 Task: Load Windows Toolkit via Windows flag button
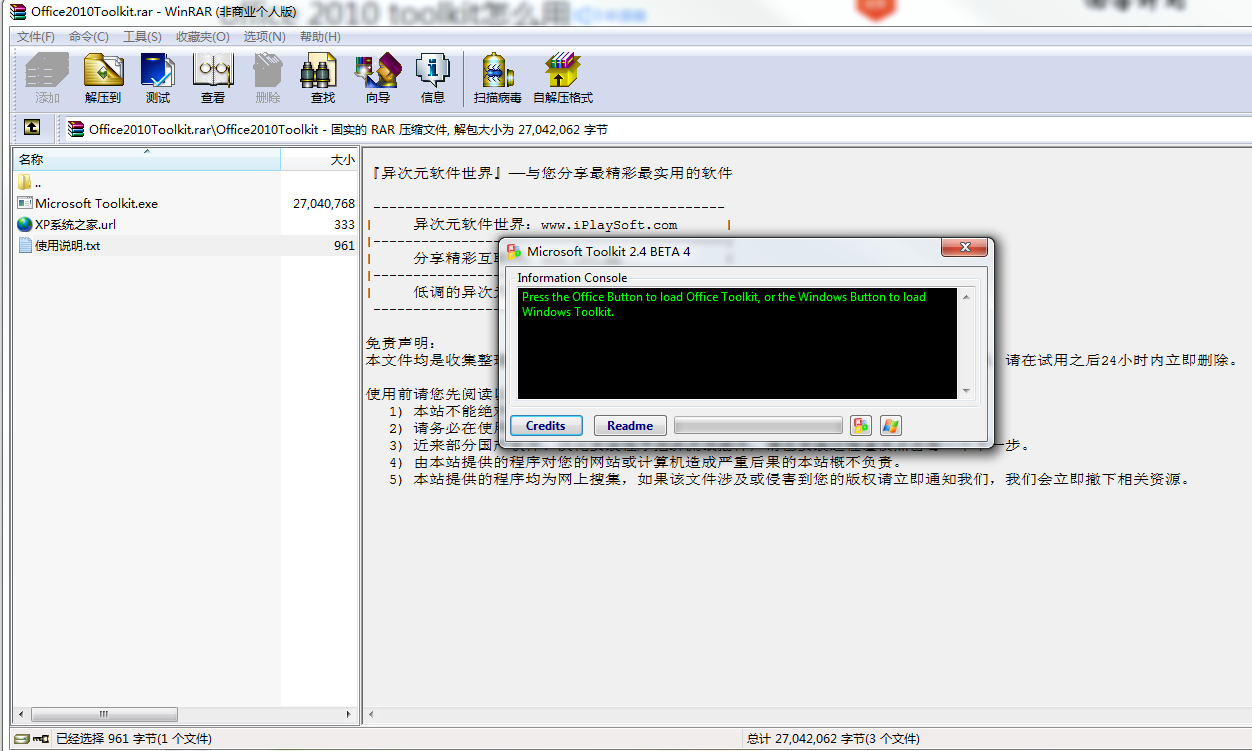pos(891,426)
